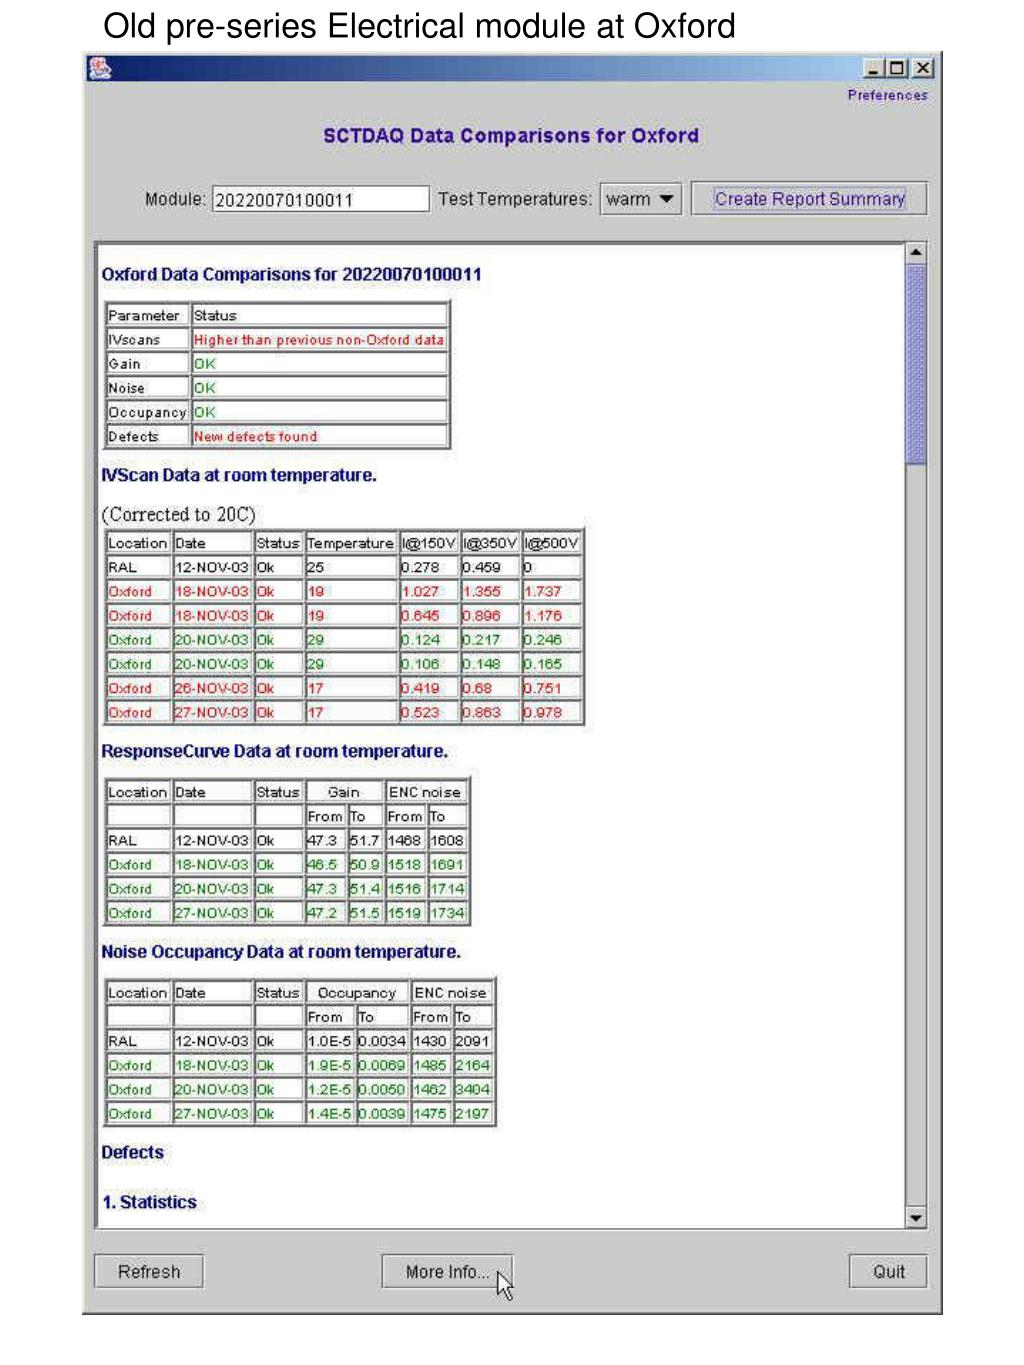Click the value 1.0E-5 in occupancy table
Image resolution: width=1024 pixels, height=1365 pixels.
pyautogui.click(x=329, y=1041)
